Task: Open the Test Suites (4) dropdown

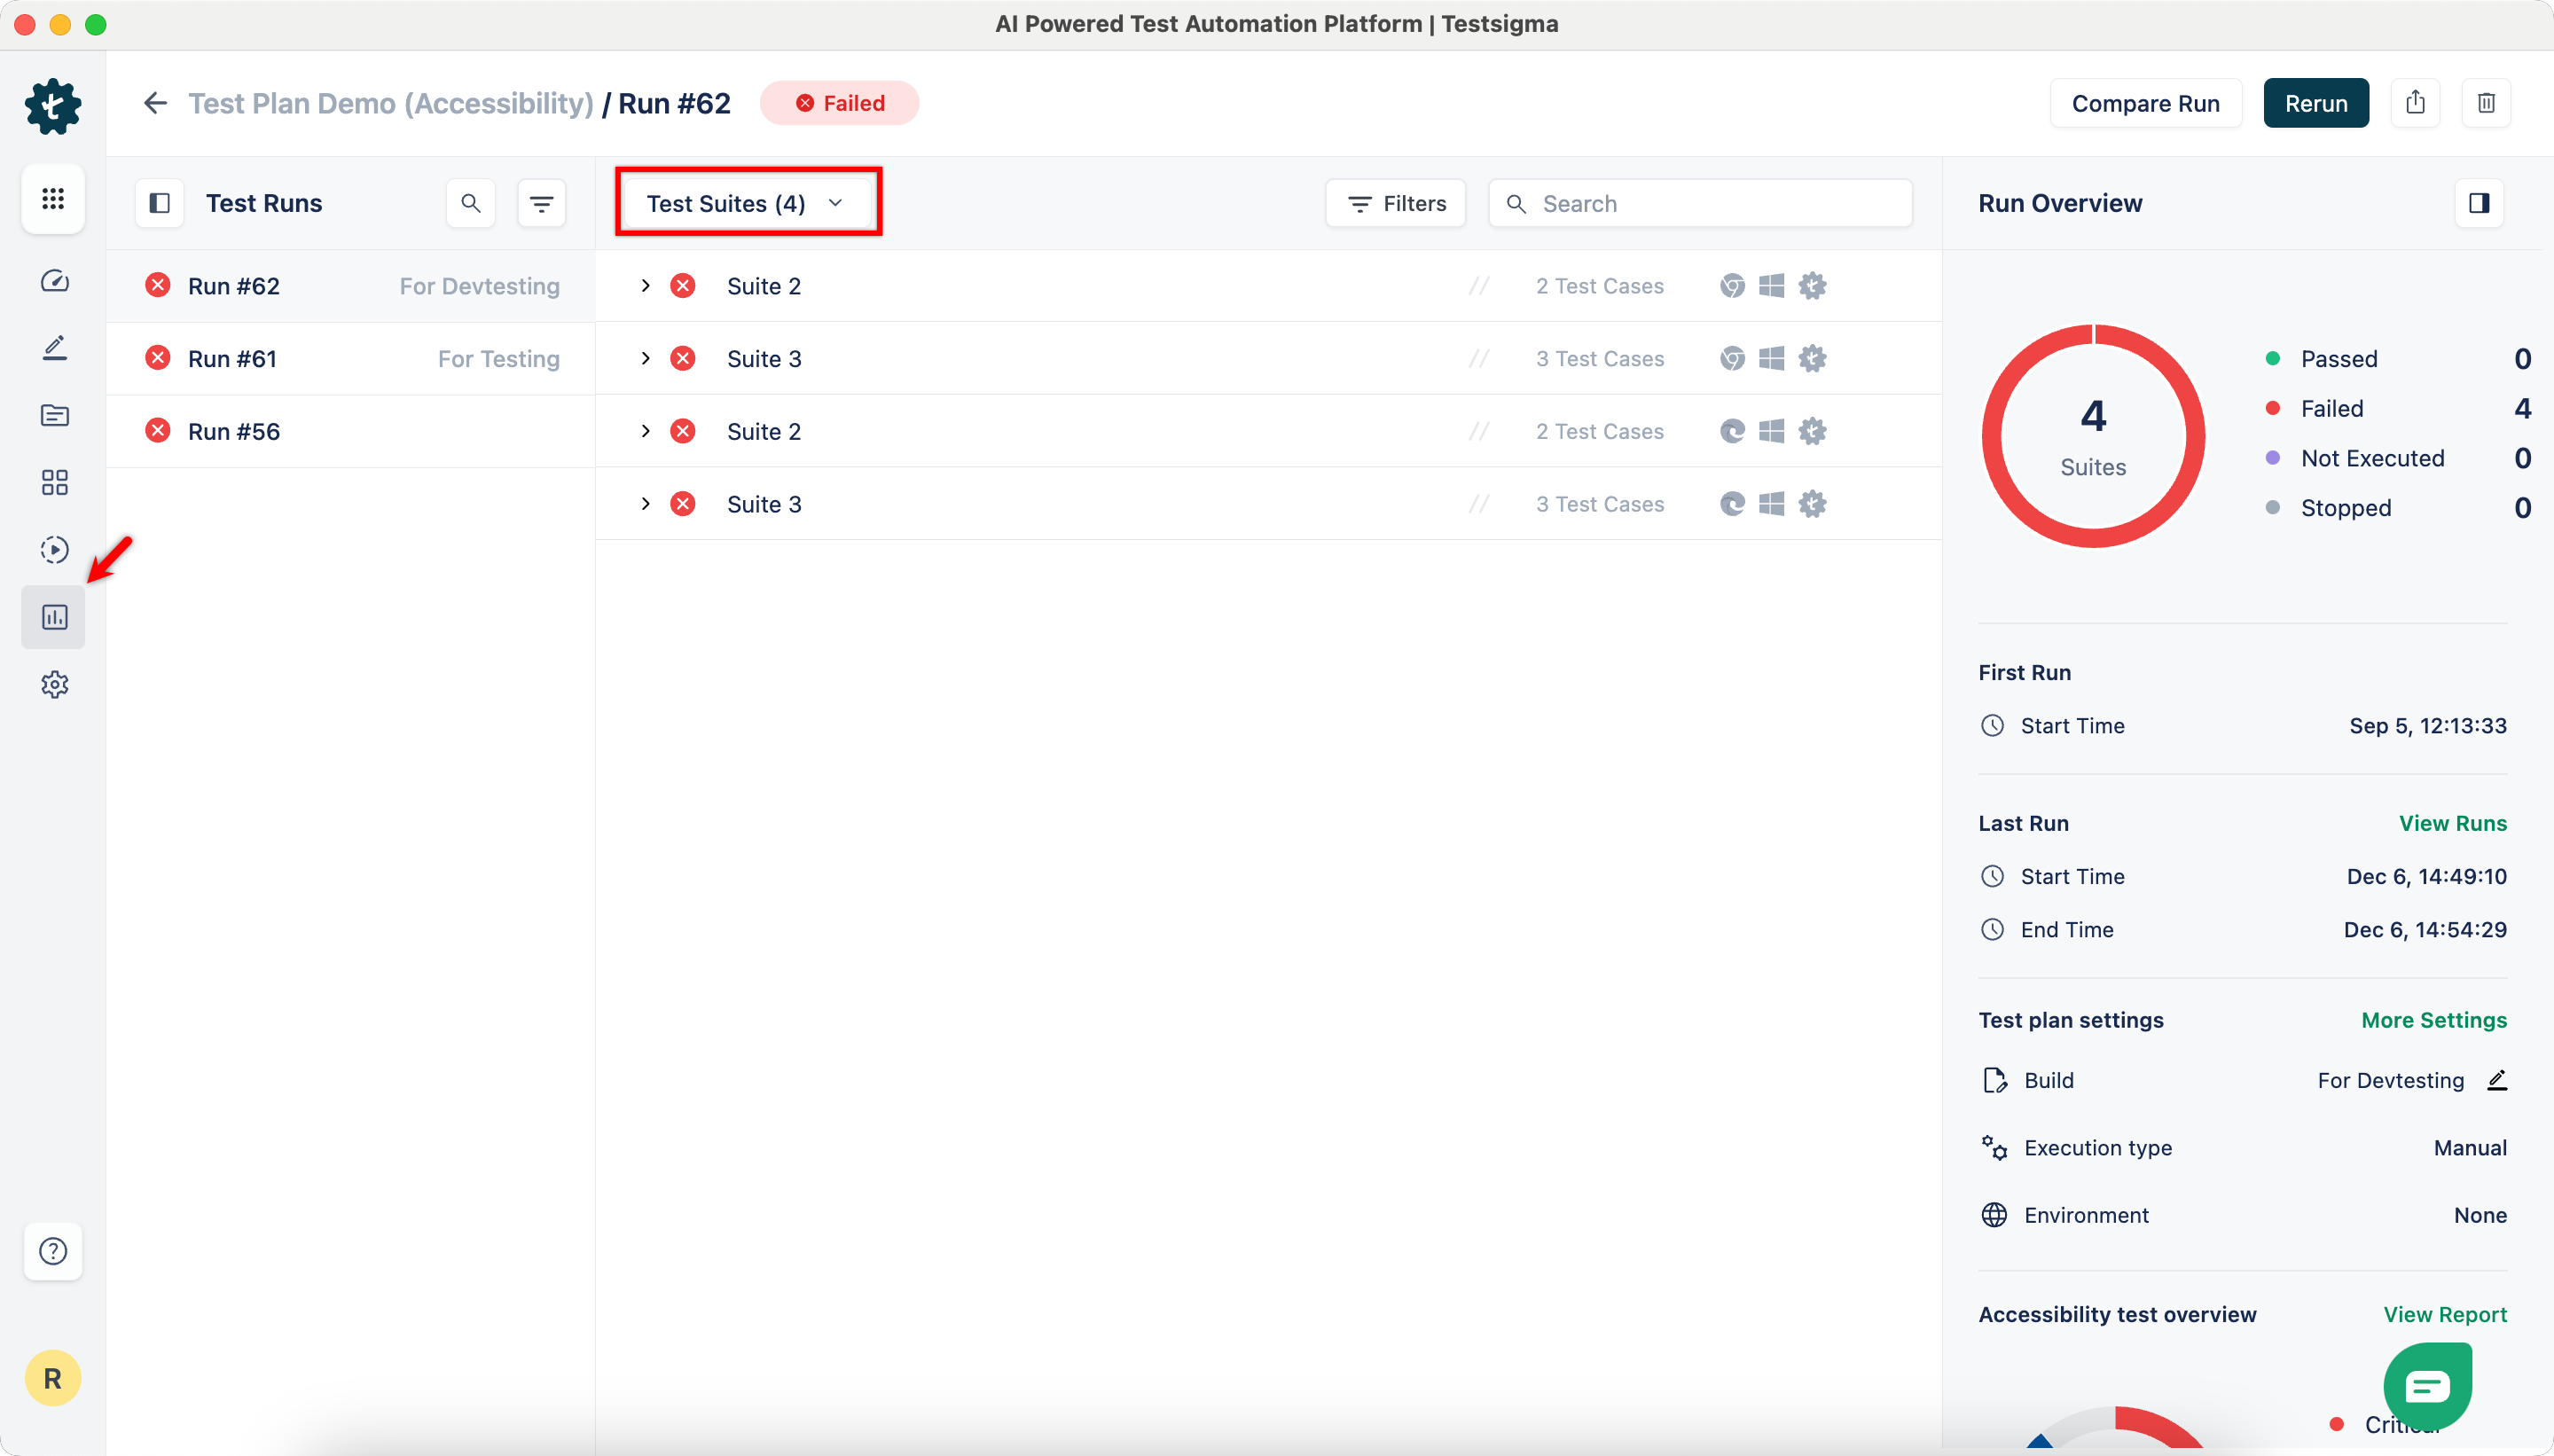Action: click(747, 204)
